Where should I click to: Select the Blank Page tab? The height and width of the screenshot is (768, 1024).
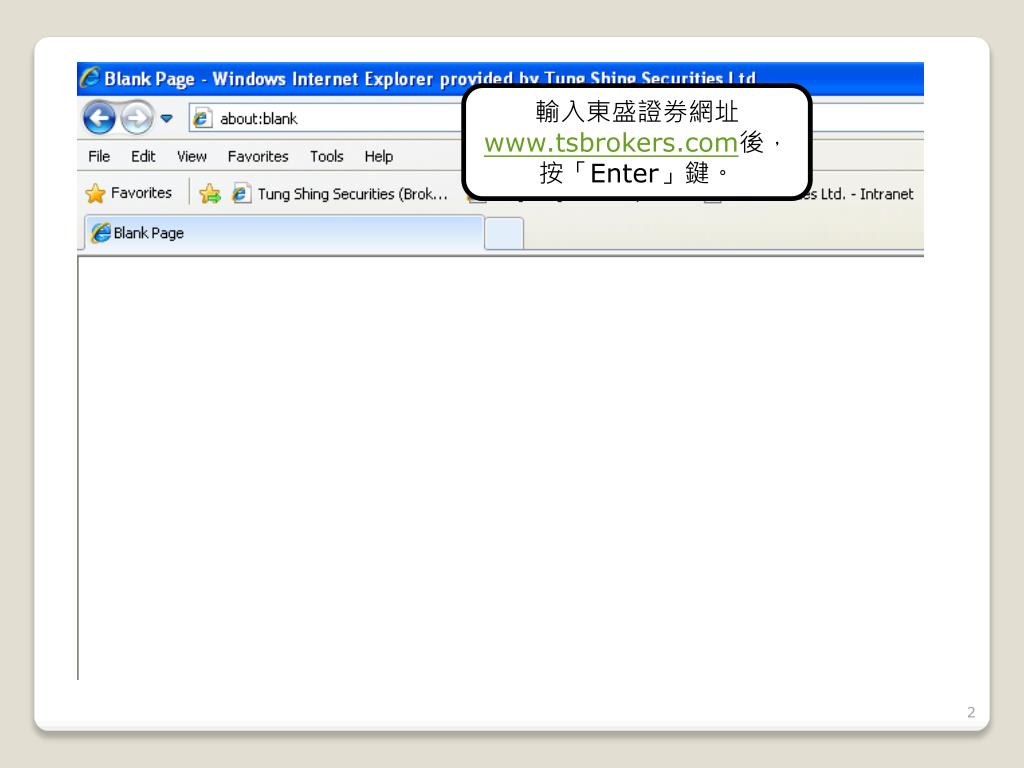pos(285,233)
